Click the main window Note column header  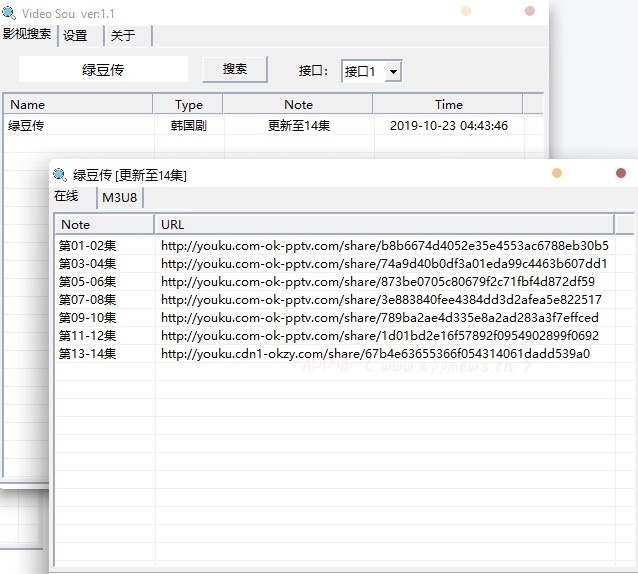coord(298,105)
